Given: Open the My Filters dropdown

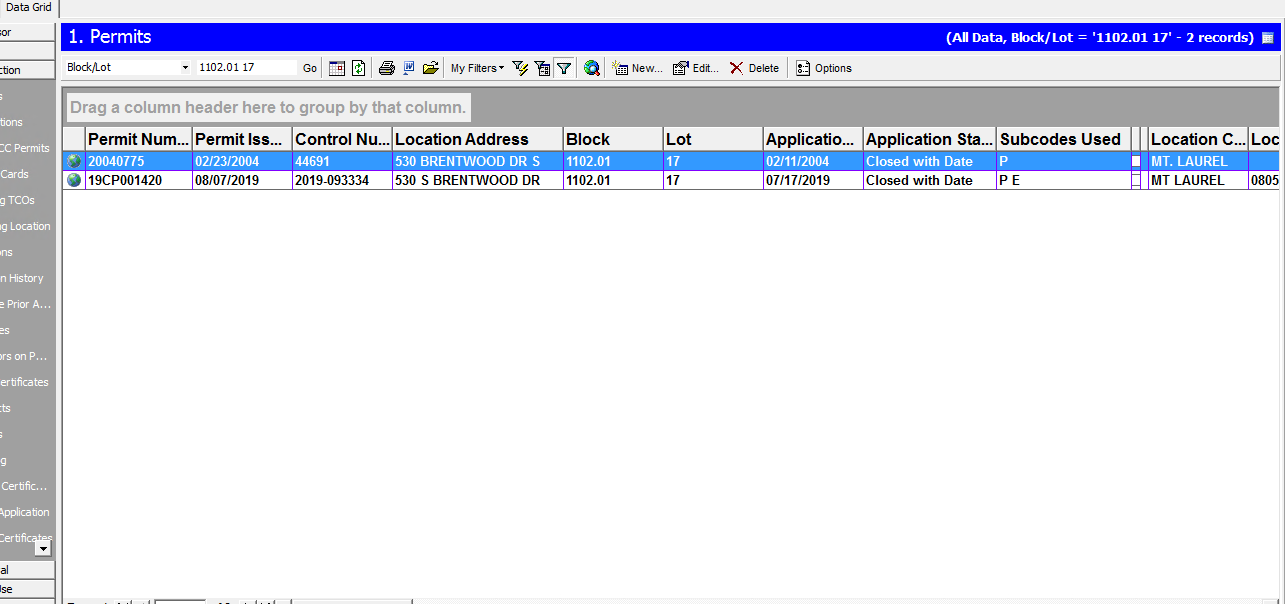Looking at the screenshot, I should click(477, 68).
